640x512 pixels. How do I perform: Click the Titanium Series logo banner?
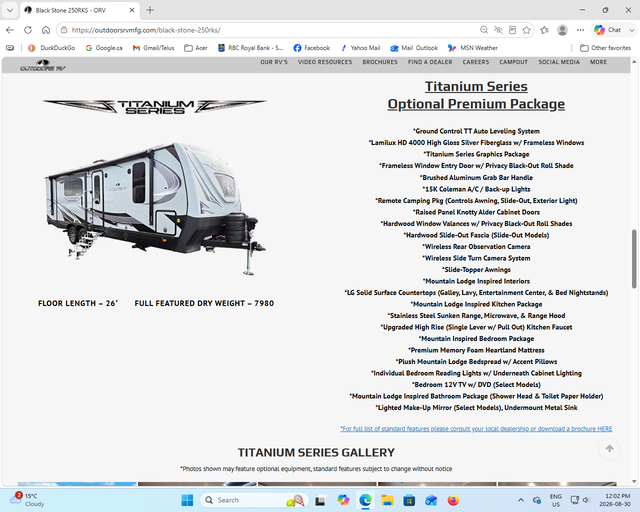(x=155, y=107)
